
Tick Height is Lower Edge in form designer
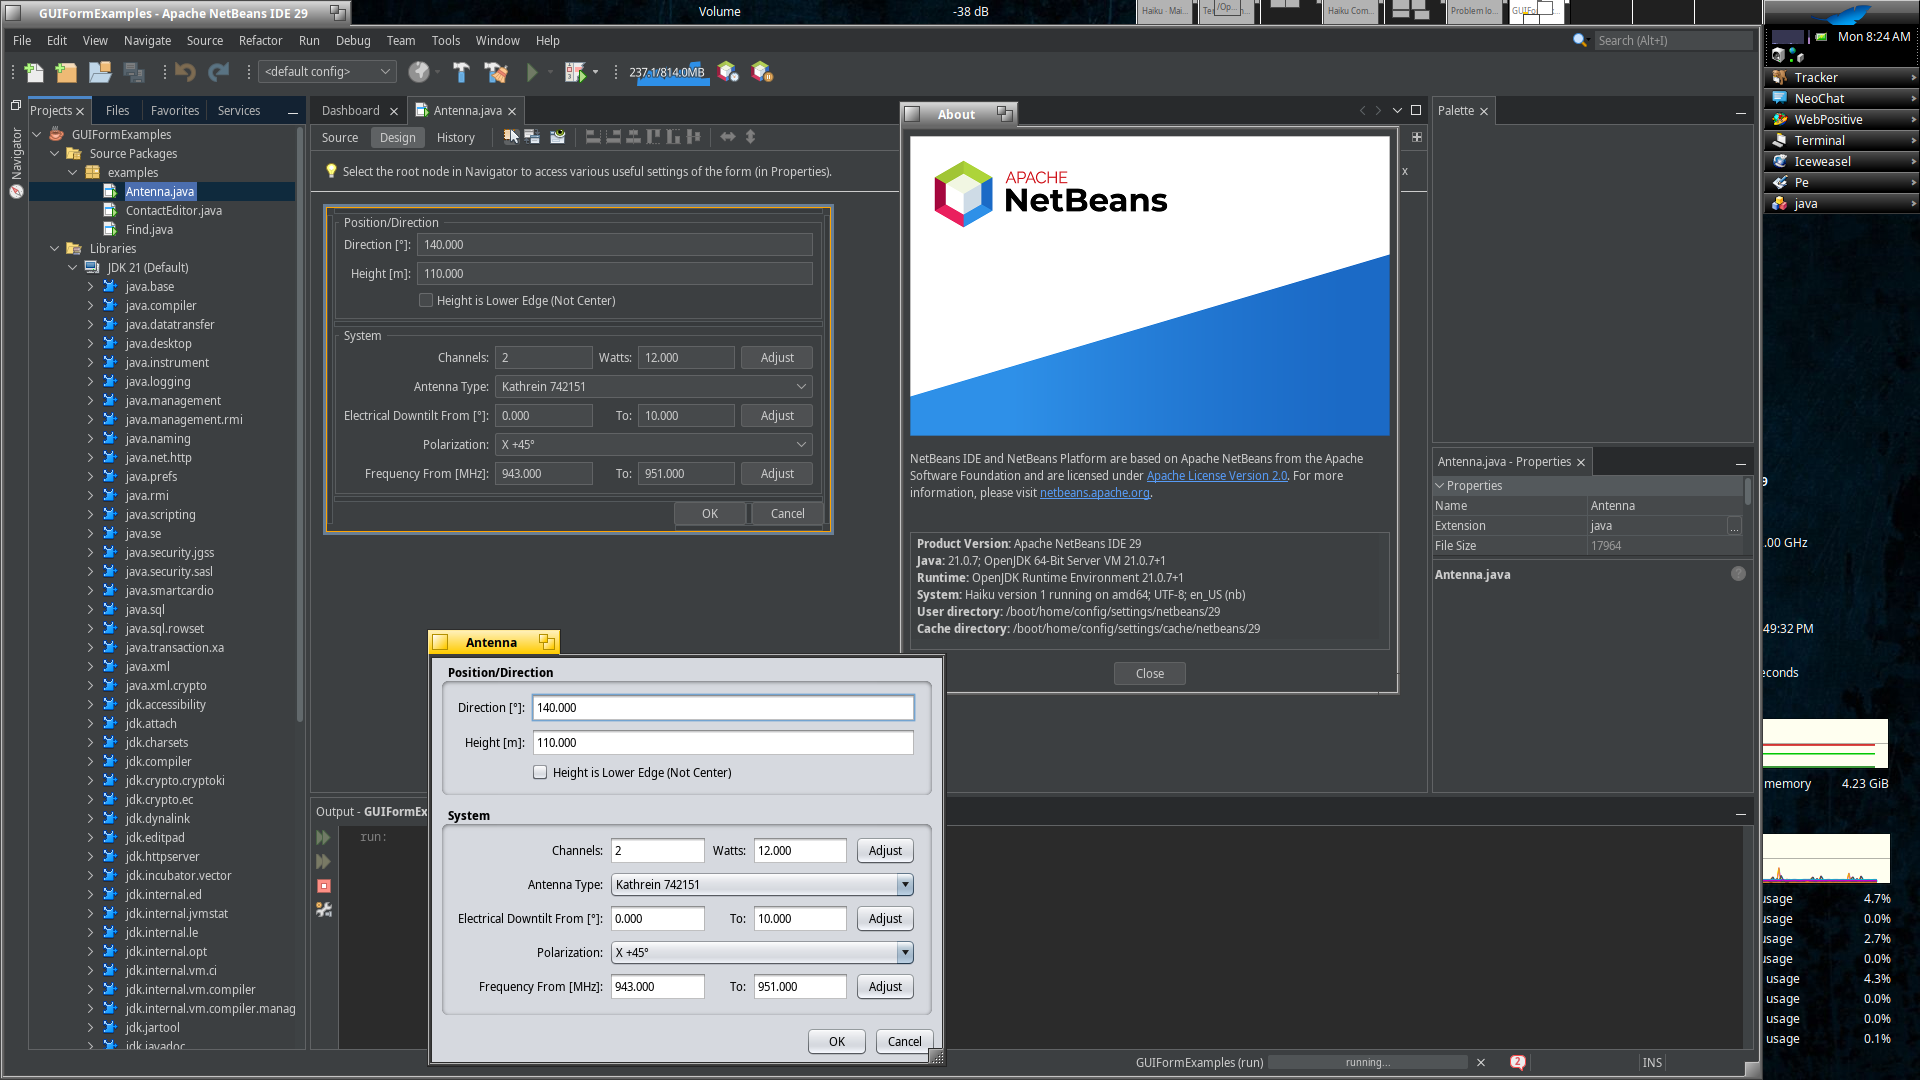pyautogui.click(x=426, y=301)
